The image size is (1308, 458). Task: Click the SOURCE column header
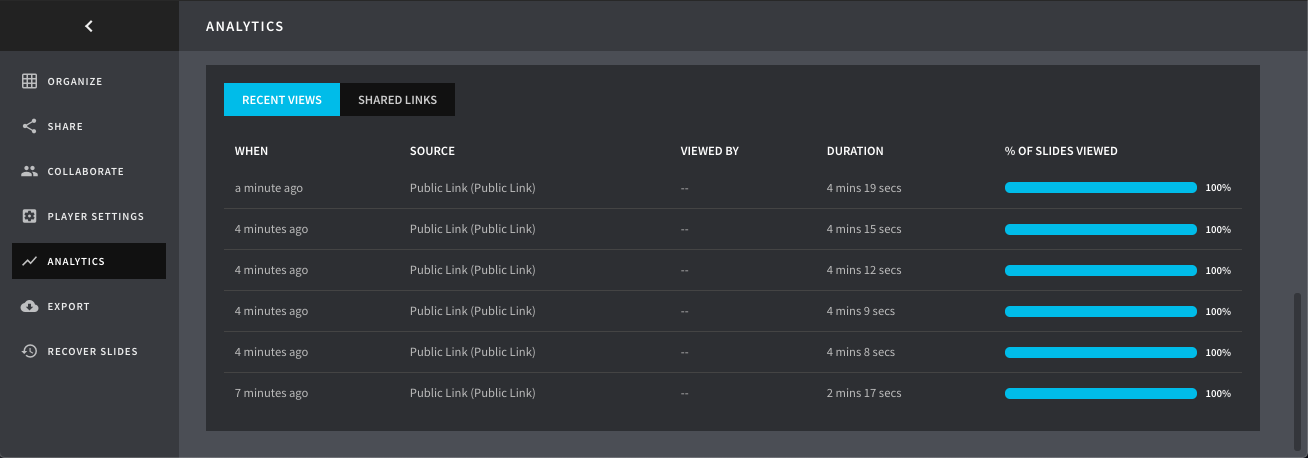point(432,151)
